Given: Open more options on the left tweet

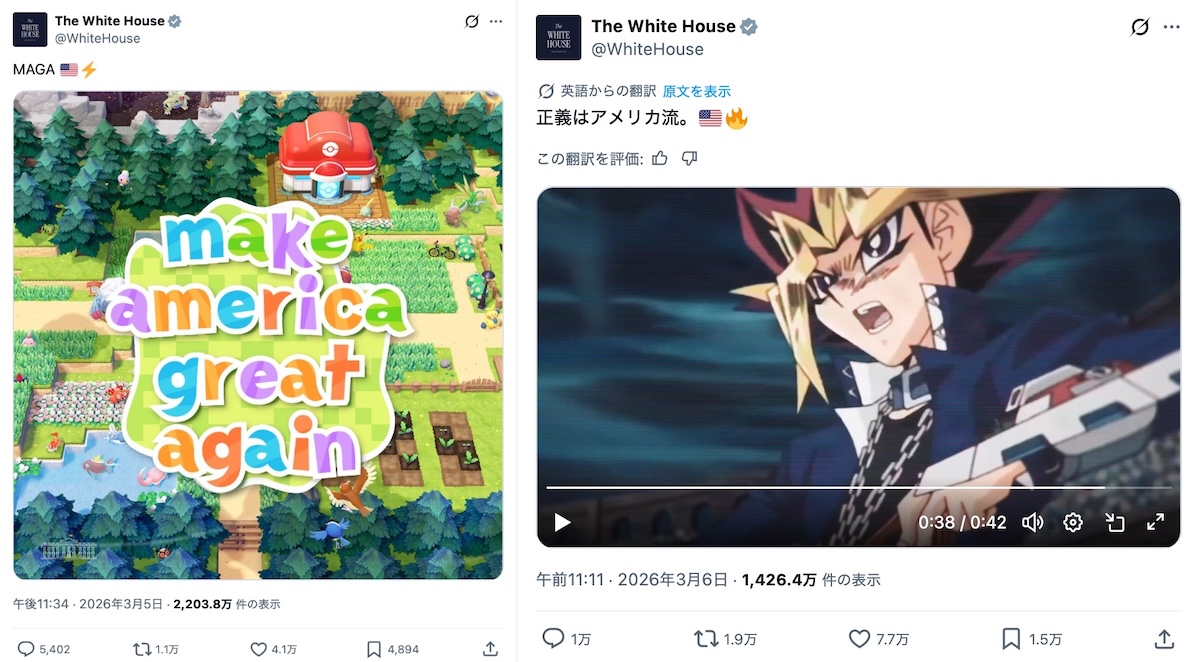Looking at the screenshot, I should [496, 21].
